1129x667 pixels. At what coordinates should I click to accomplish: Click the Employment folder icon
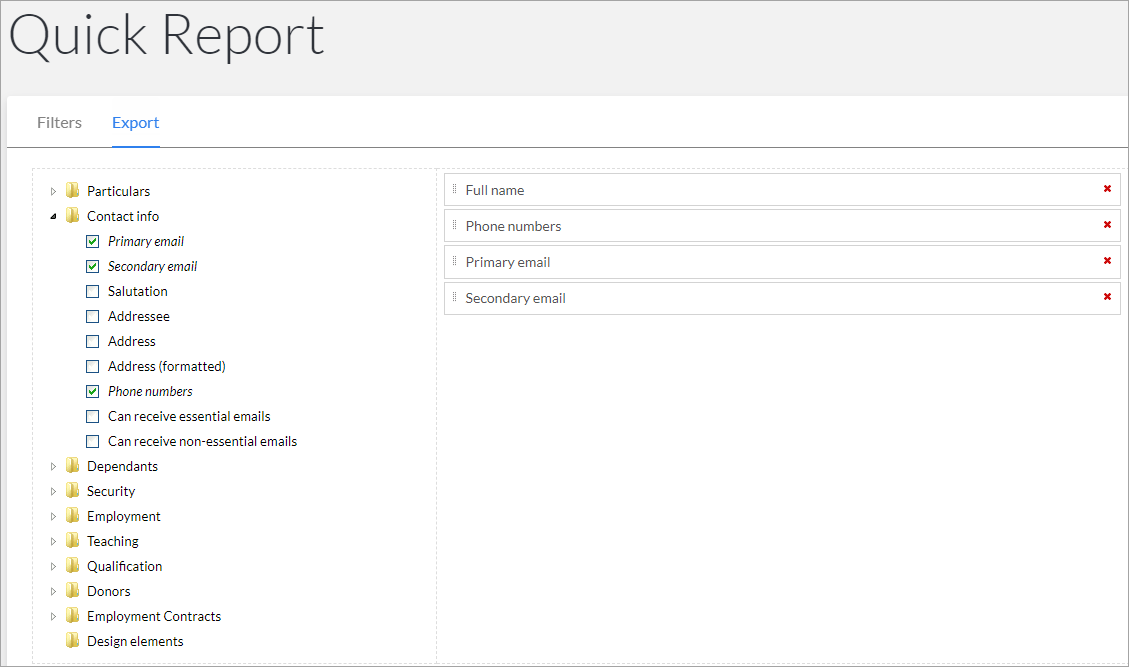pos(72,516)
